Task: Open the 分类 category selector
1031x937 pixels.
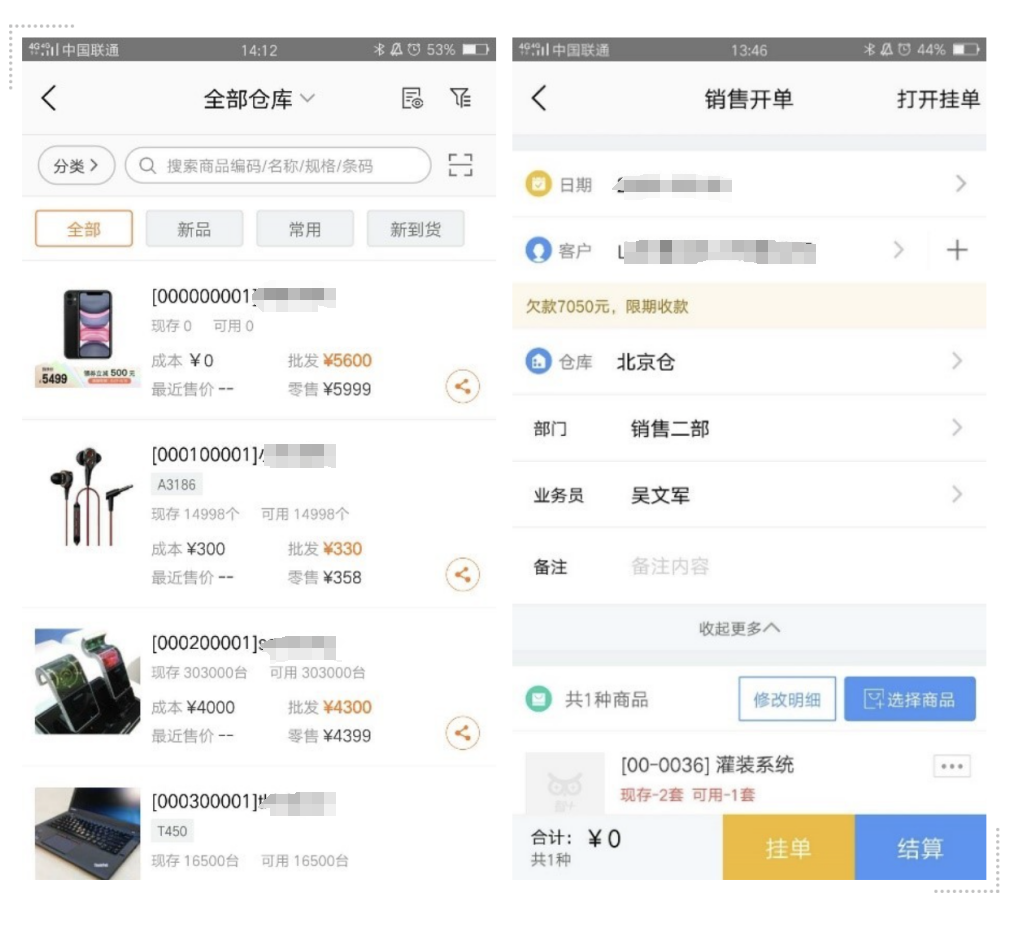Action: pyautogui.click(x=76, y=166)
